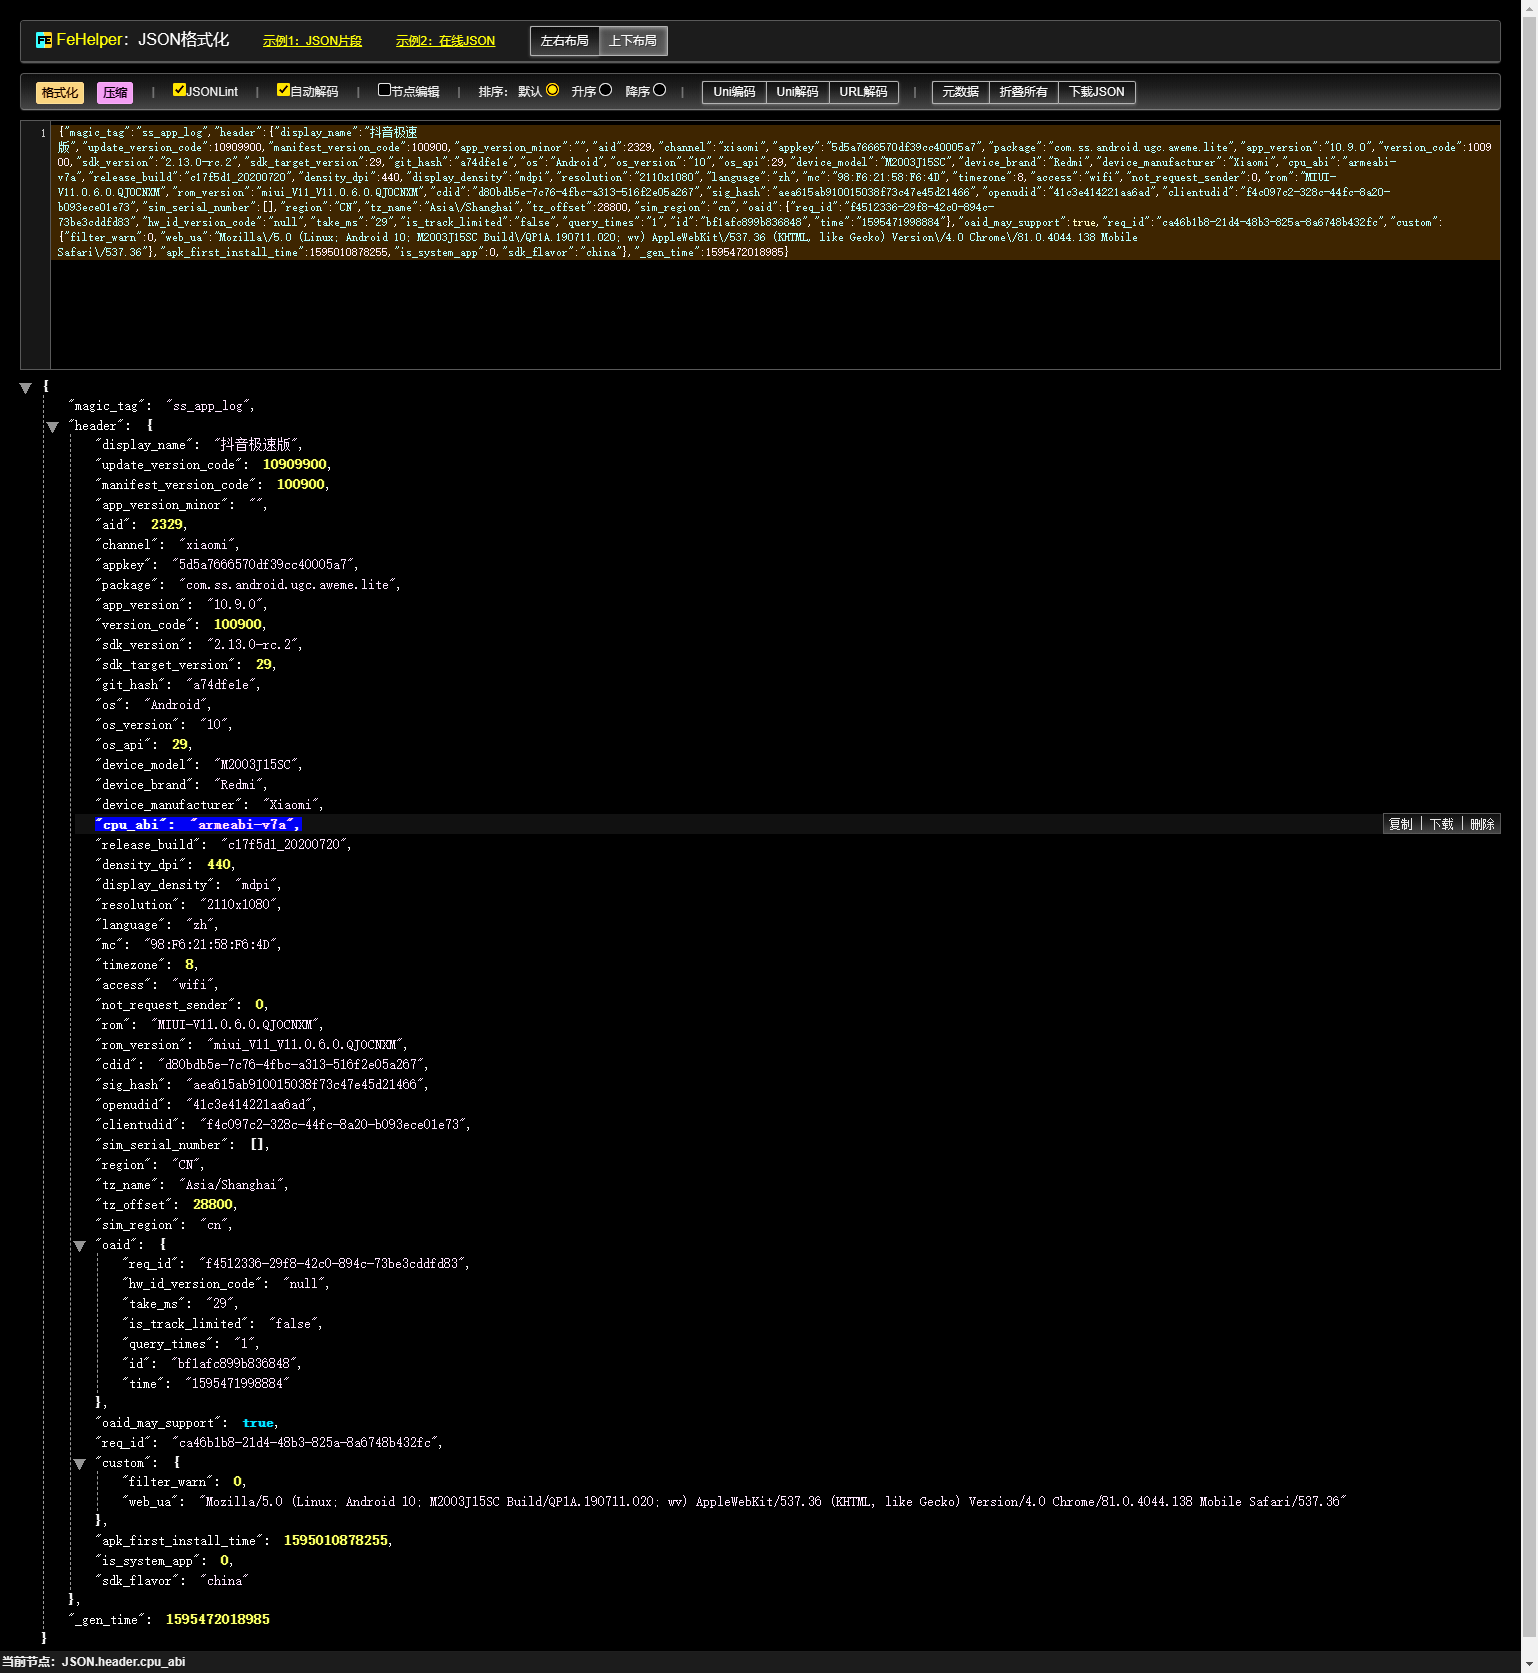Screen dimensions: 1538x1673
Task: Click device_brand value "Redmi"
Action: coord(238,785)
